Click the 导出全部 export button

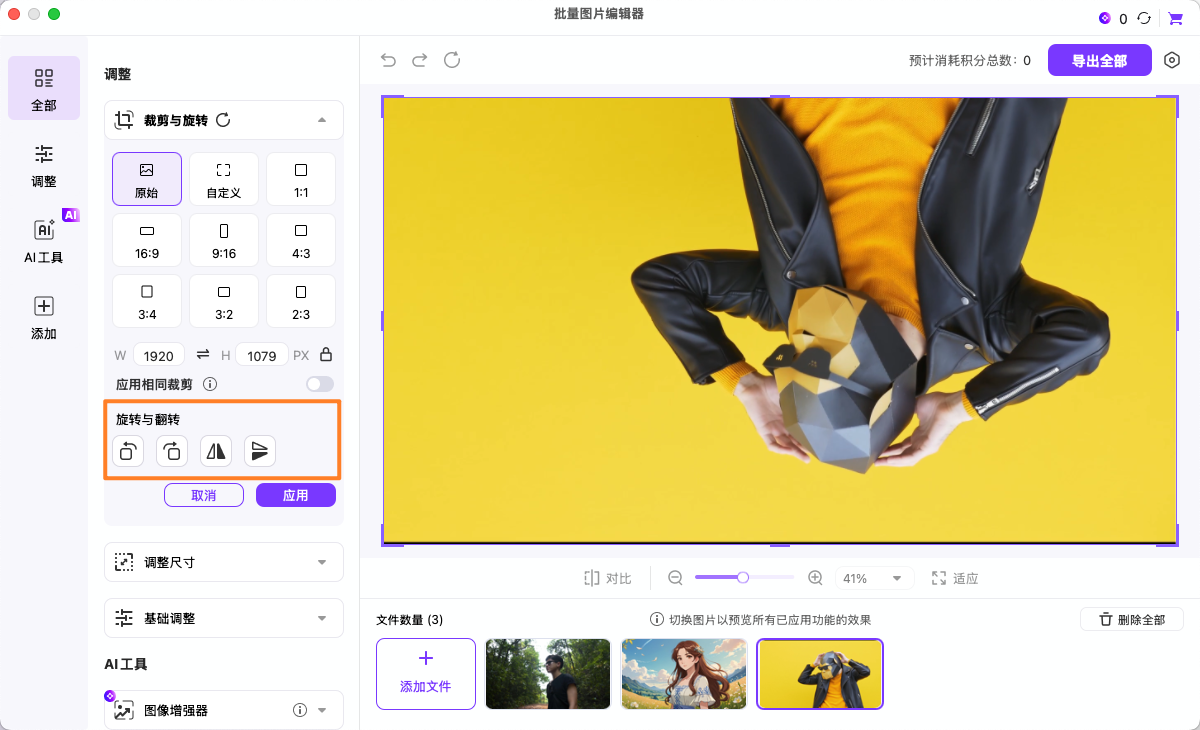coord(1099,60)
